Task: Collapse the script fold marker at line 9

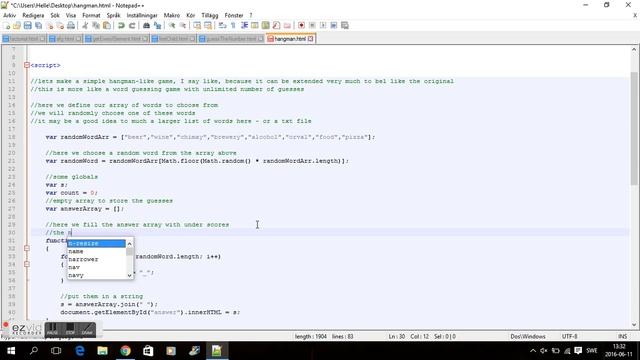Action: tap(27, 65)
